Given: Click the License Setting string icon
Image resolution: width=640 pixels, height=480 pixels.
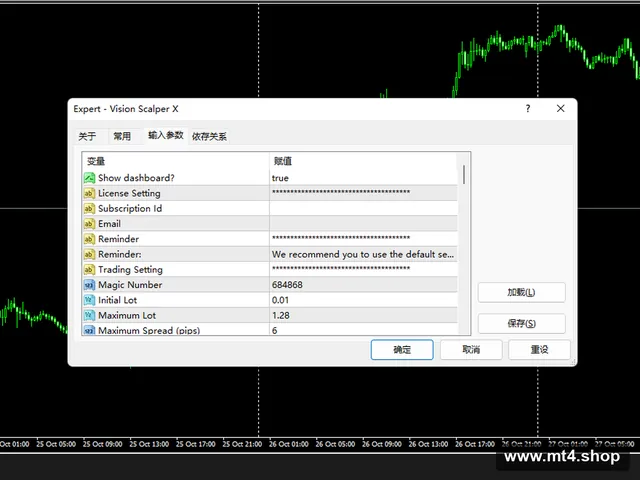Looking at the screenshot, I should click(x=89, y=193).
